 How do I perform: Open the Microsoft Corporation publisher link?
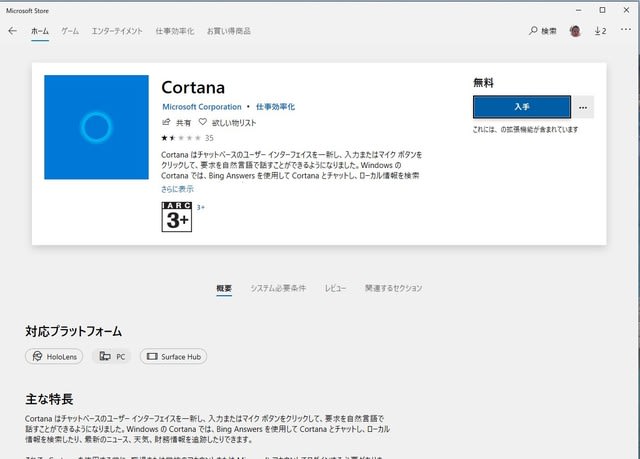[x=202, y=107]
